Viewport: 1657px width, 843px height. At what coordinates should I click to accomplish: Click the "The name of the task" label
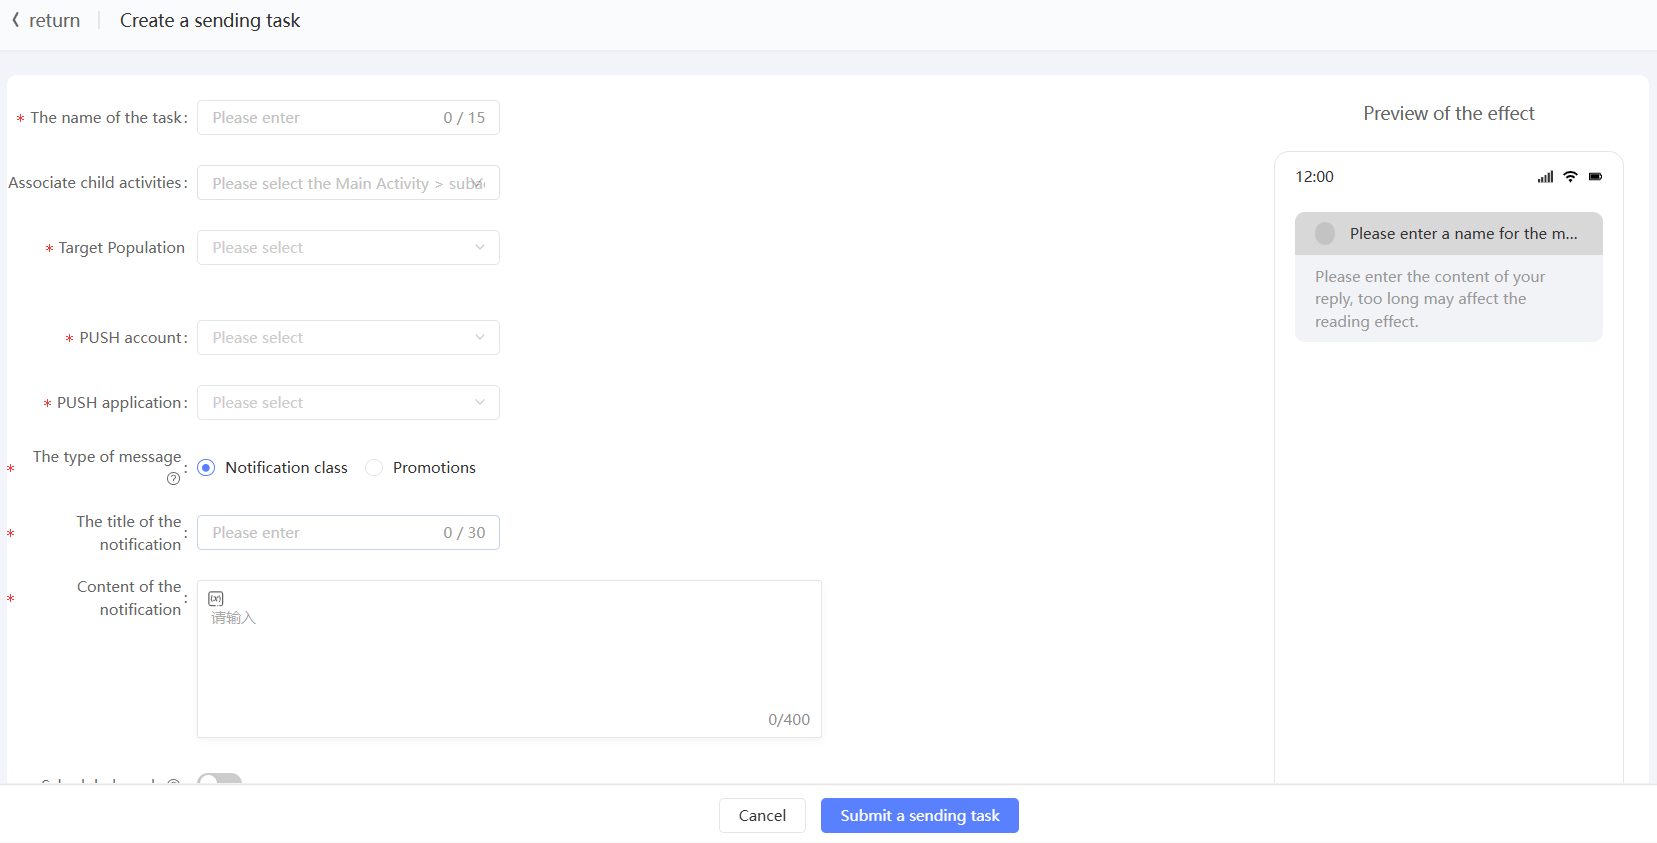tap(106, 118)
